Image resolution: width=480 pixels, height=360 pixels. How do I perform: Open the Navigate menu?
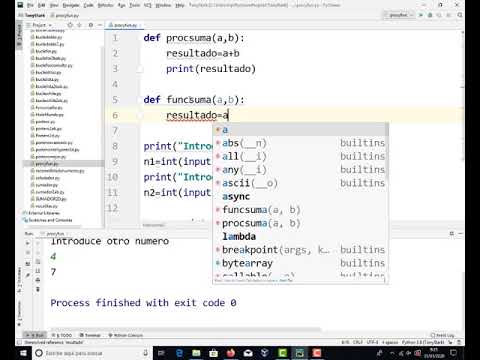pyautogui.click(x=71, y=5)
